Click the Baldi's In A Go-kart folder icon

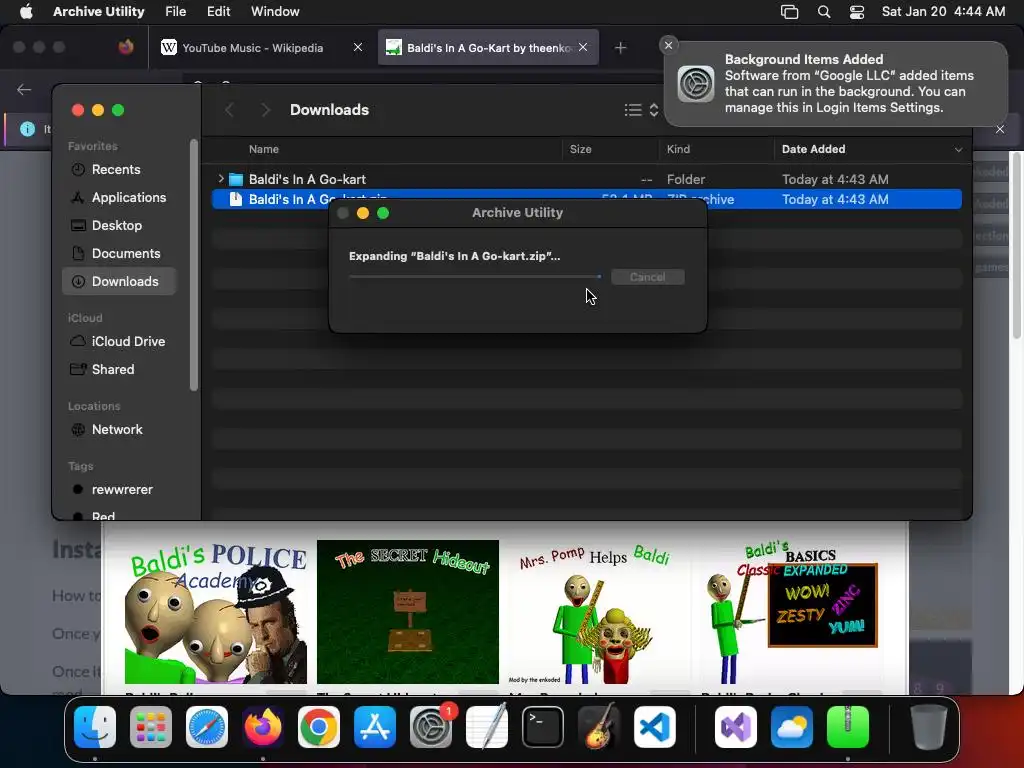[x=236, y=179]
